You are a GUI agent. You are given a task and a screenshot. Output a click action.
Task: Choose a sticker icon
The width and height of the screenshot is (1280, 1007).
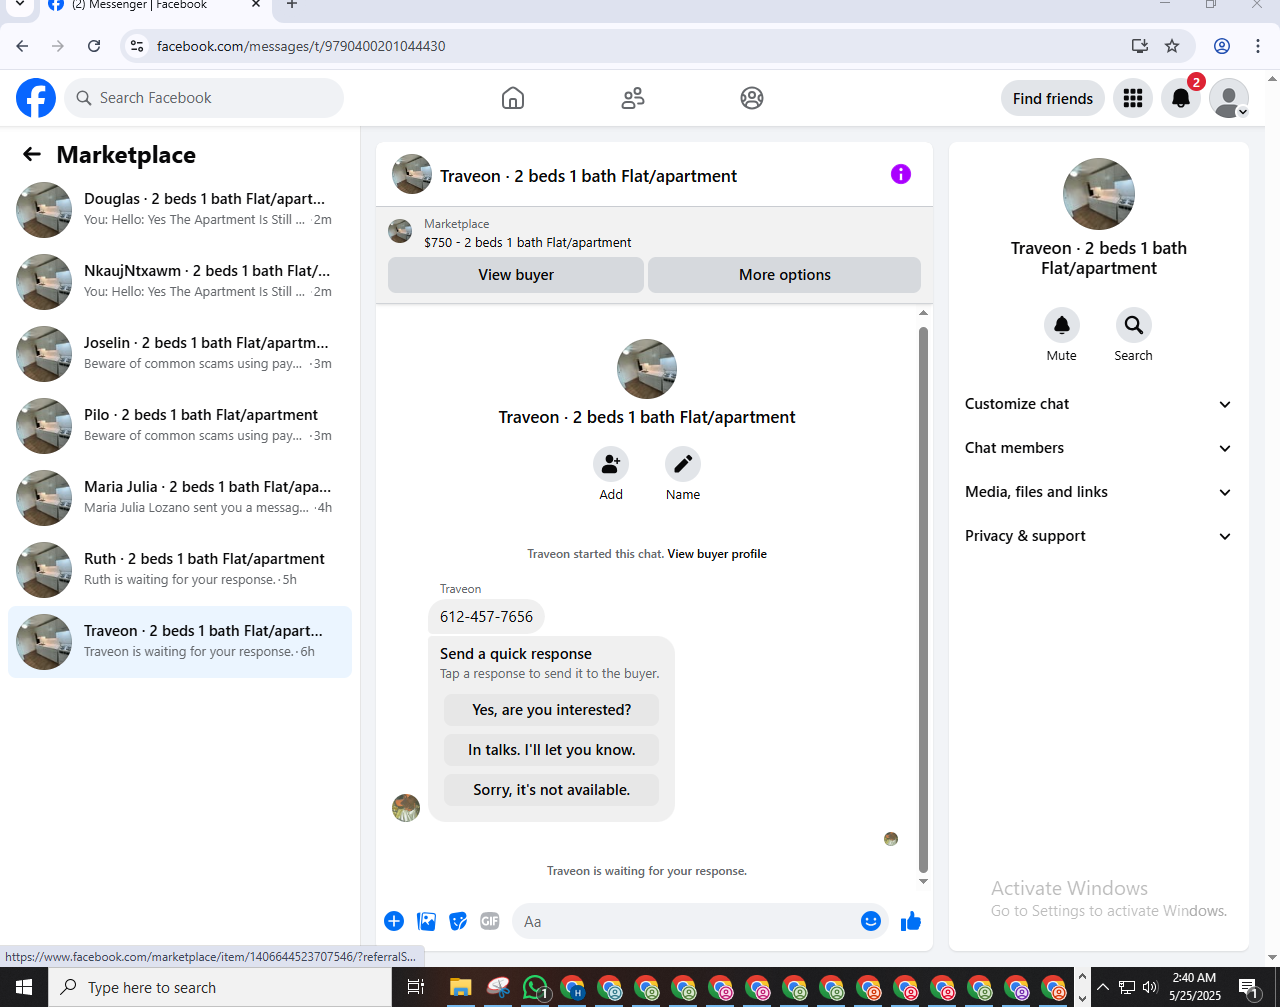[458, 921]
